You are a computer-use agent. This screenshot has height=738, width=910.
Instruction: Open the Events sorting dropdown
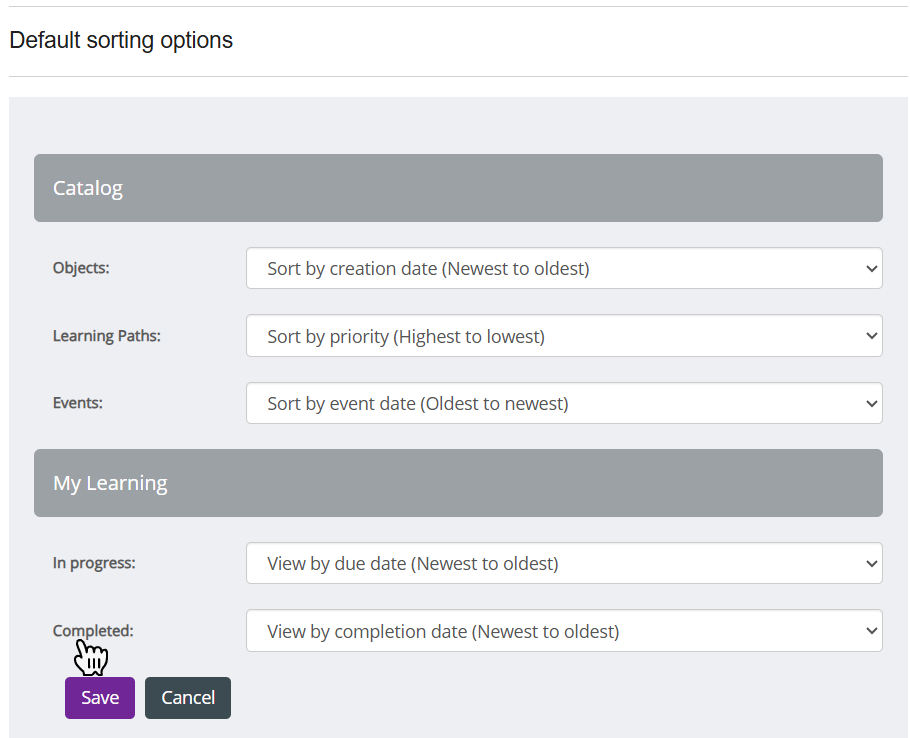pos(563,403)
